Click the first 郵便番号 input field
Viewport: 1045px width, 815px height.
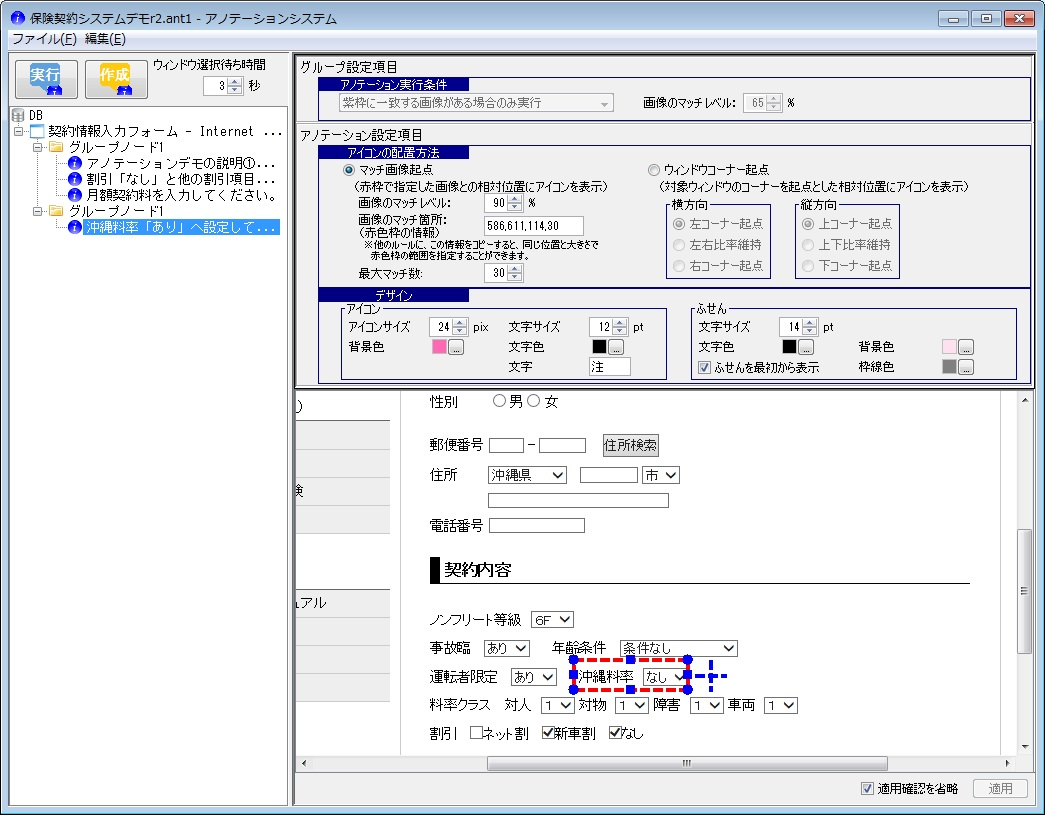(507, 445)
